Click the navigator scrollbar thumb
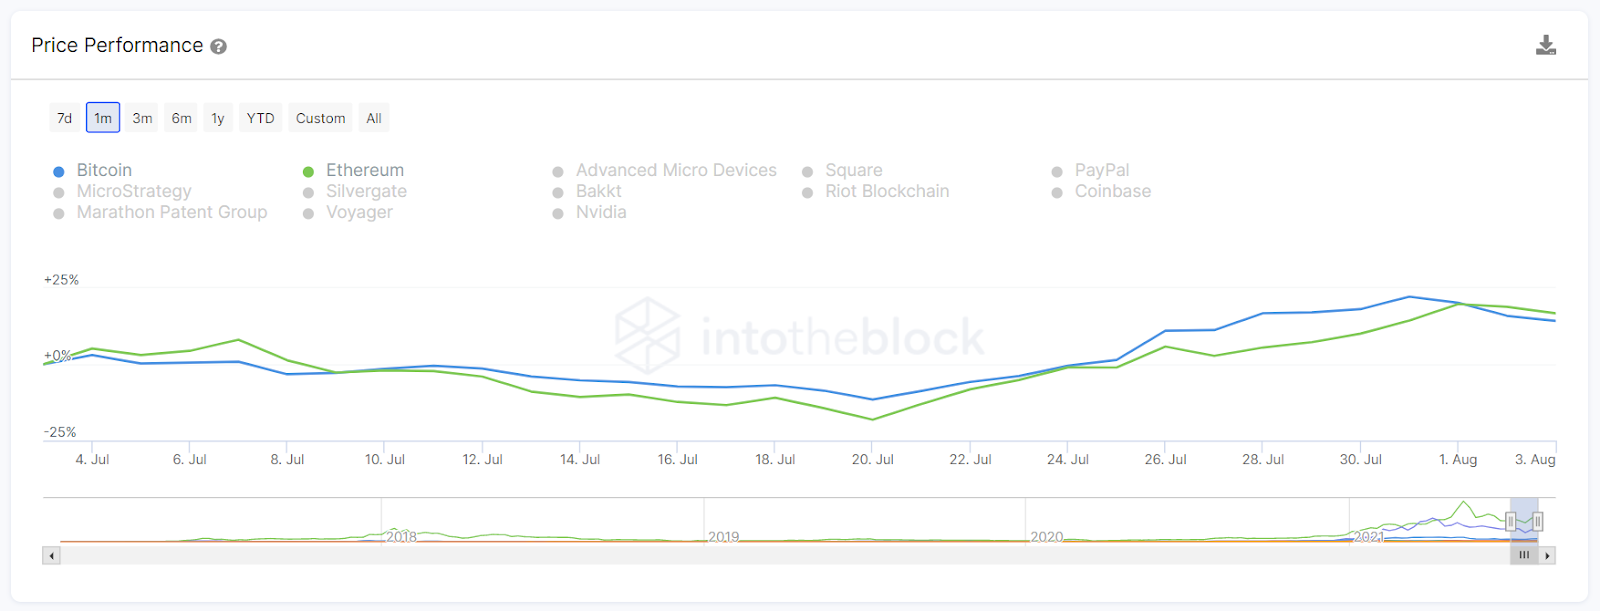 1524,555
